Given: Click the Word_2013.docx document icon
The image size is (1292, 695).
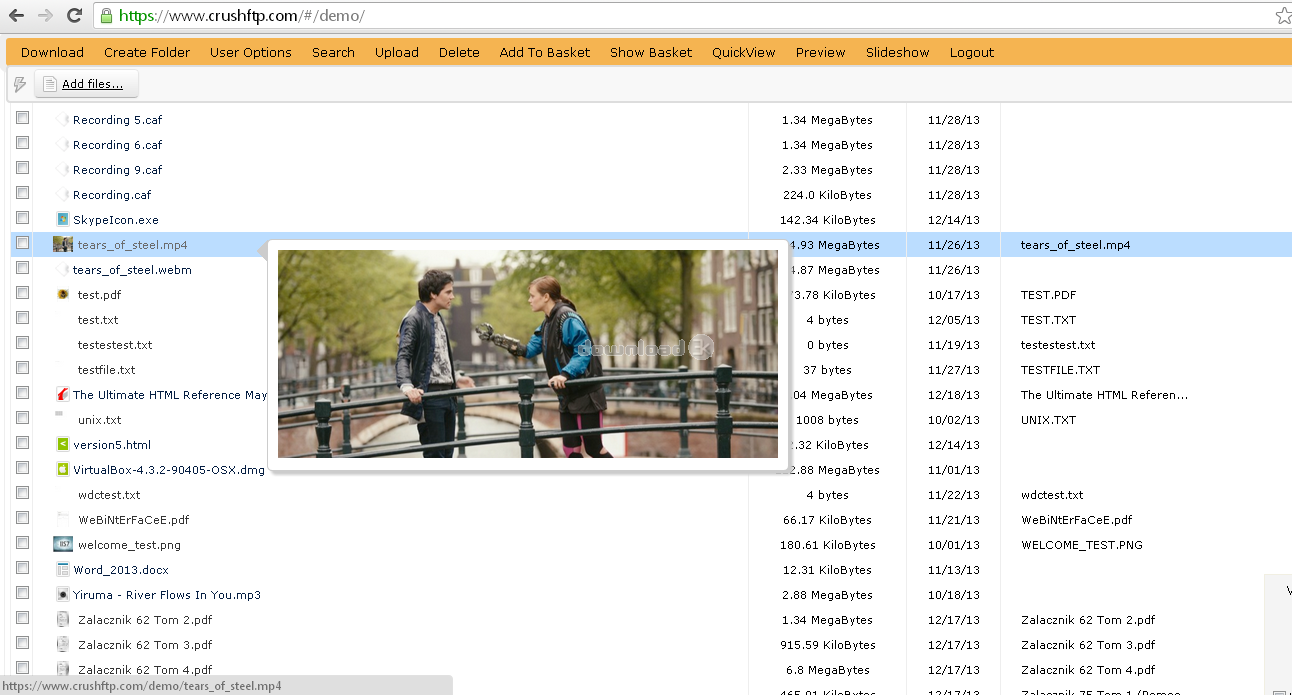Looking at the screenshot, I should click(x=63, y=570).
